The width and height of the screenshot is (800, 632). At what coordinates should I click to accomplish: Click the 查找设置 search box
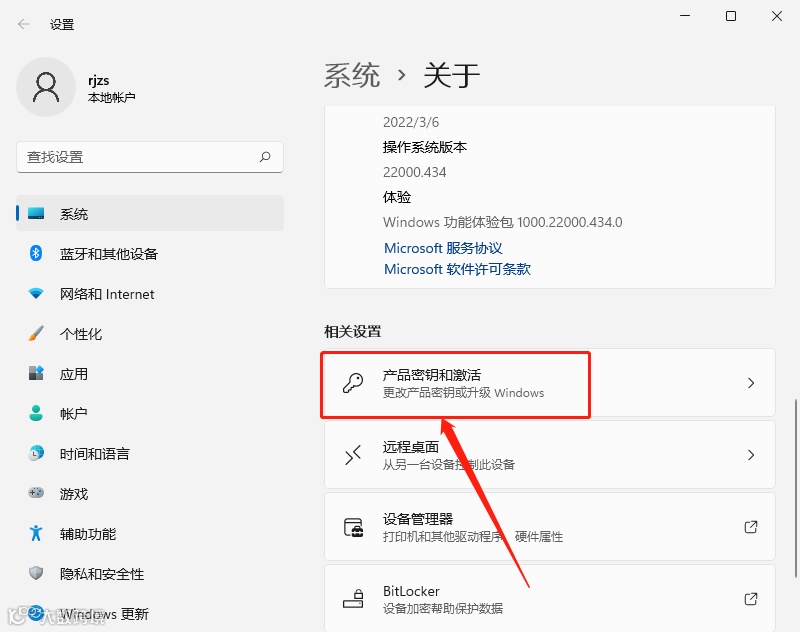tap(150, 157)
